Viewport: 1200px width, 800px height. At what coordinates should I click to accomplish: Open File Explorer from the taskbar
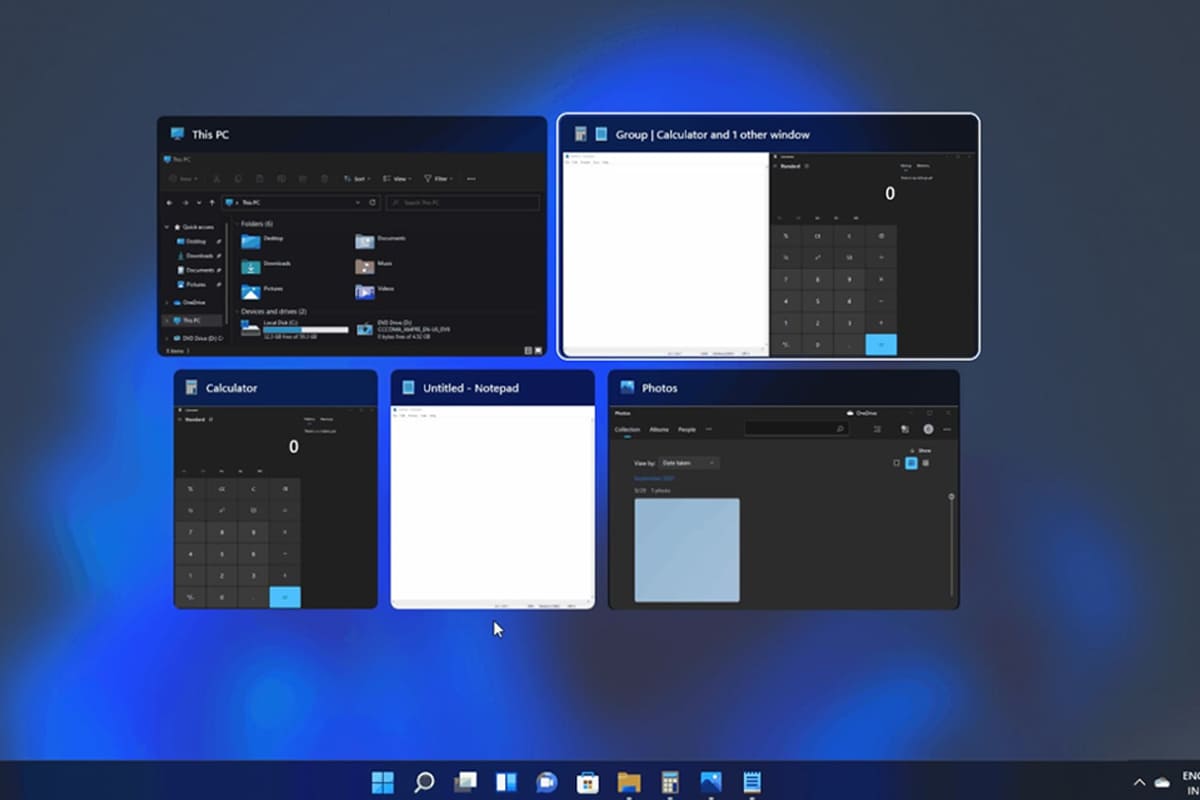coord(629,782)
